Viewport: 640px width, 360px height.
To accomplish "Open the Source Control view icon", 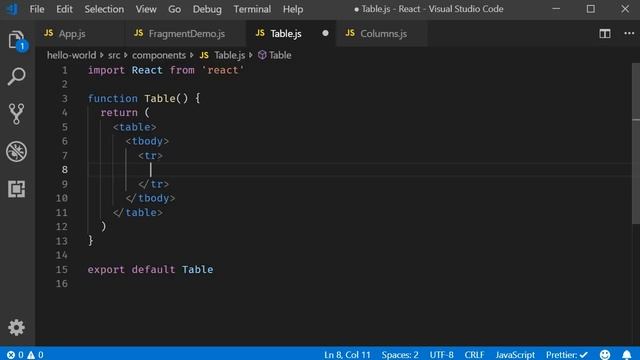I will (16, 113).
